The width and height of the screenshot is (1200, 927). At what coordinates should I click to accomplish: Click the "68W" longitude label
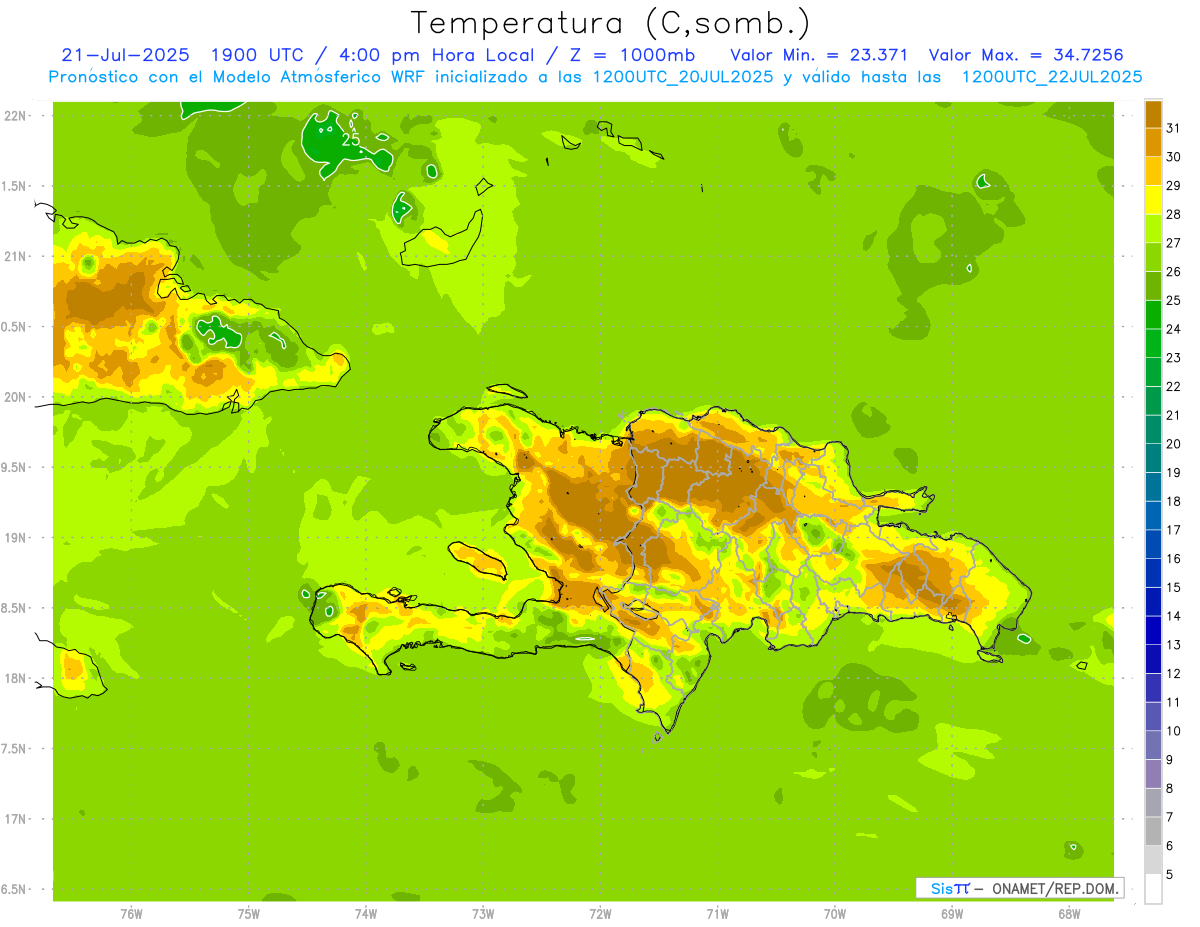1069,914
